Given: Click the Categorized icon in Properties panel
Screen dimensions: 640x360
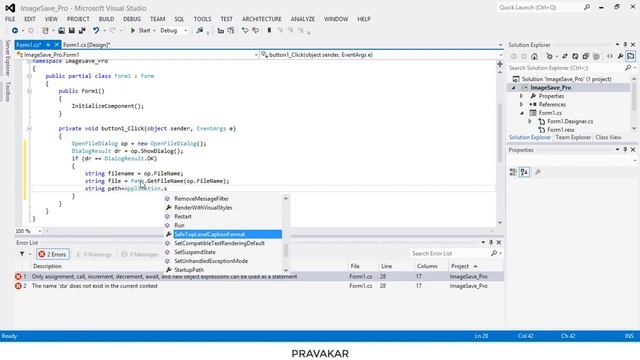Looking at the screenshot, I should click(x=513, y=172).
